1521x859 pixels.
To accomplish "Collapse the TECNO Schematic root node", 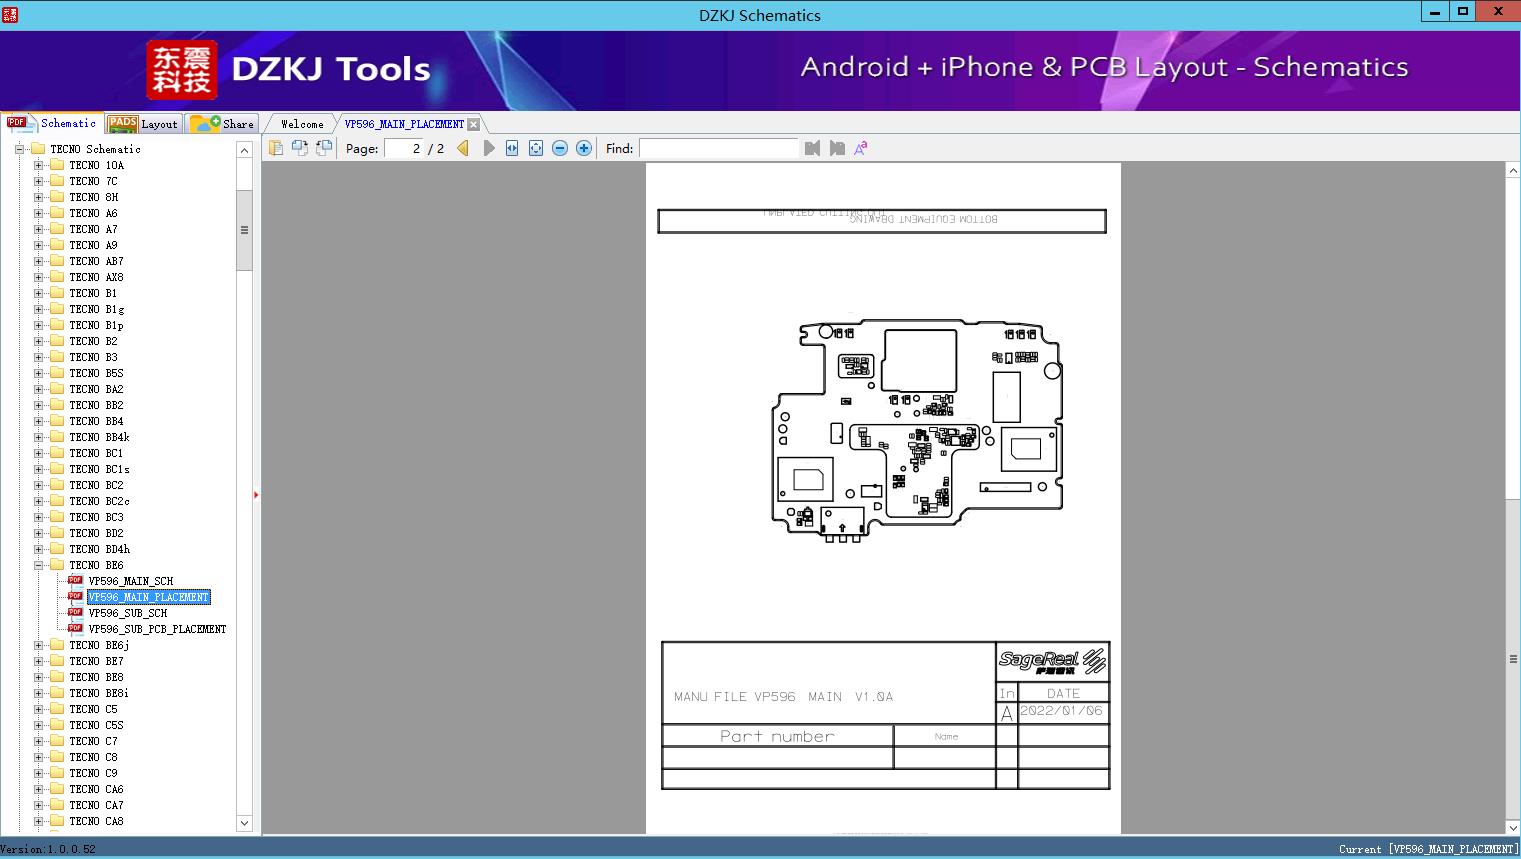I will tap(19, 149).
